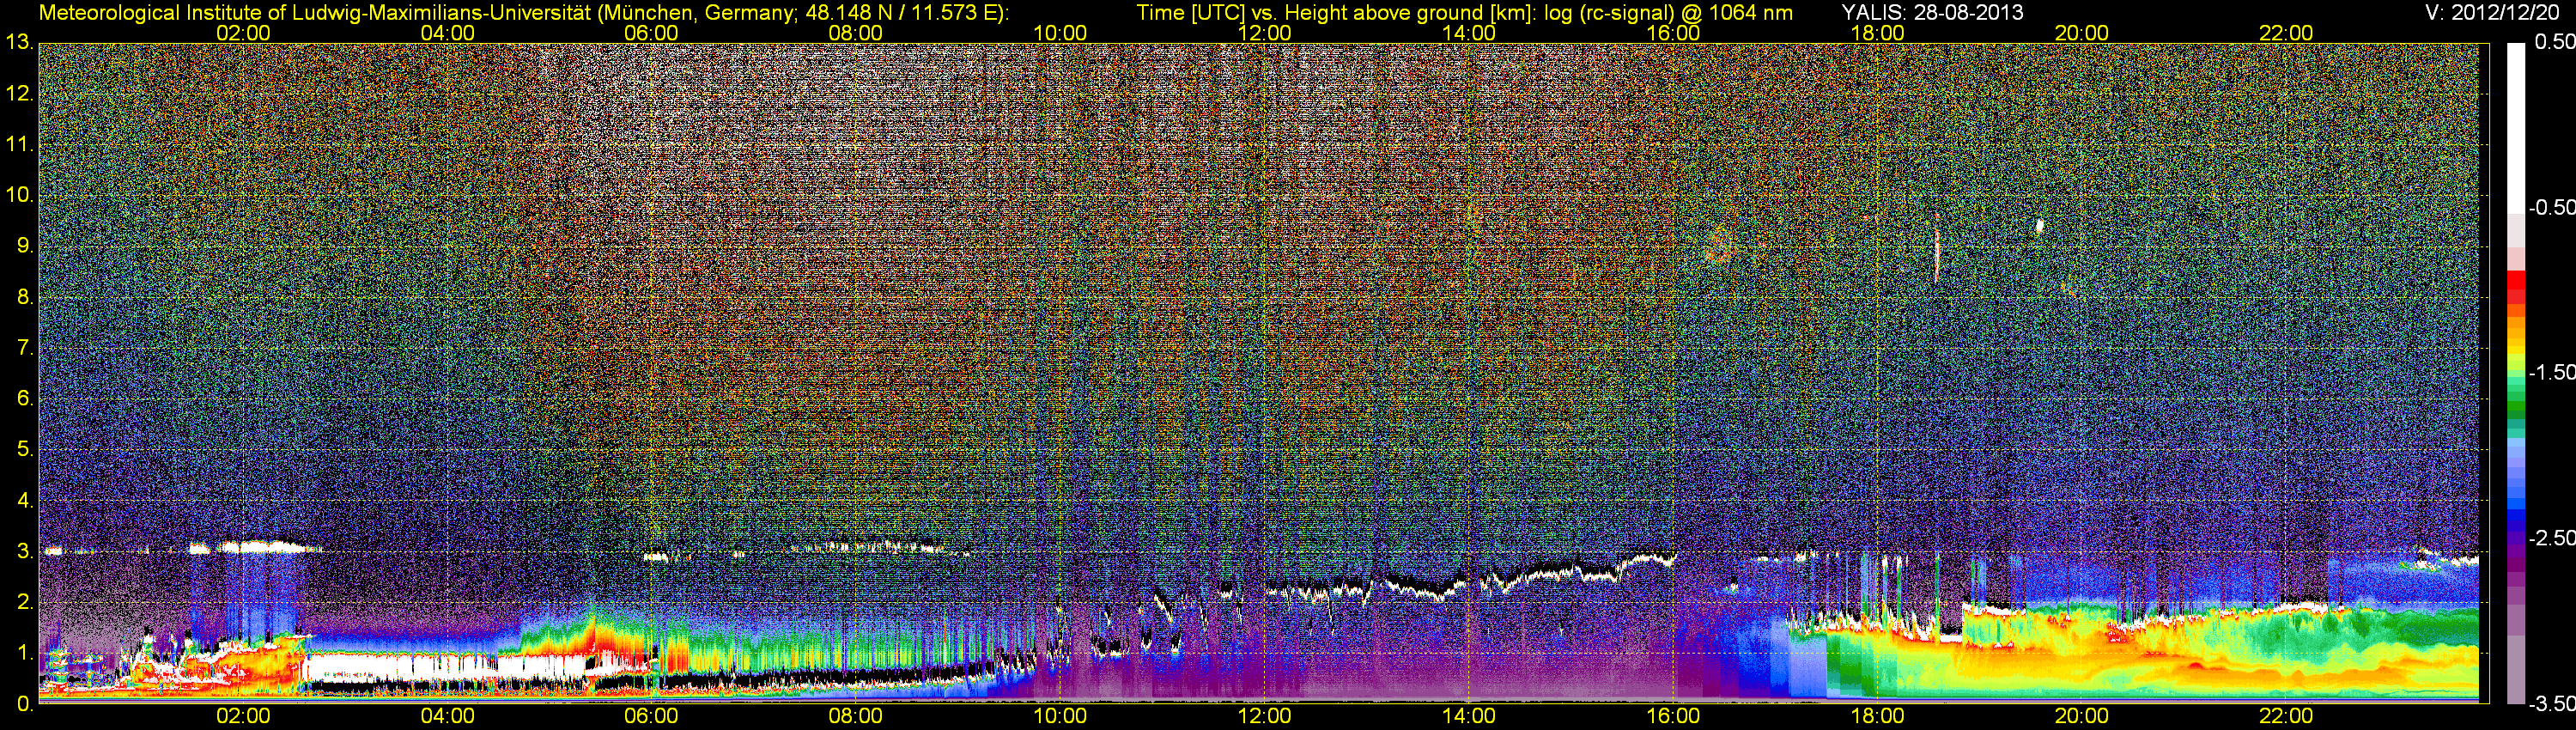Click the height axis label 8

point(24,296)
